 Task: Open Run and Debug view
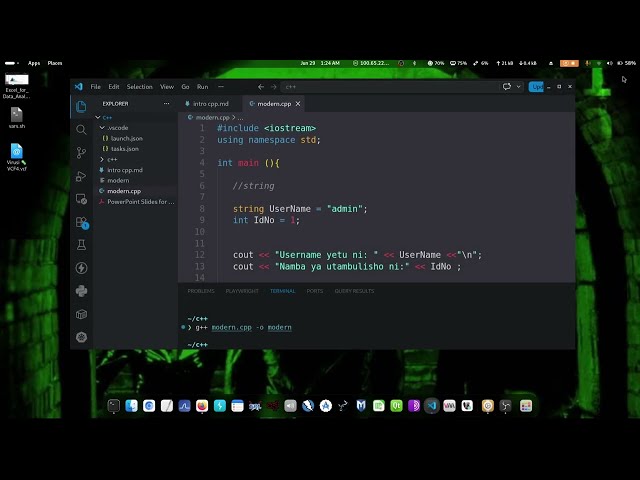pos(81,176)
